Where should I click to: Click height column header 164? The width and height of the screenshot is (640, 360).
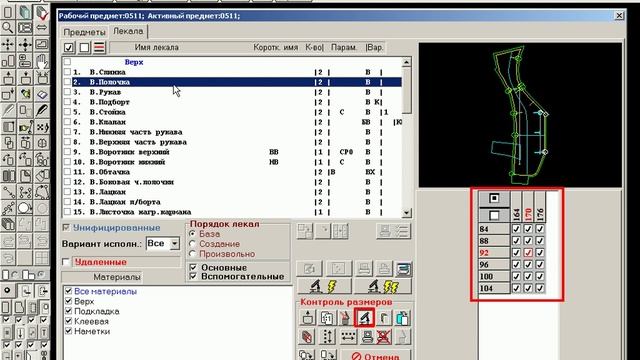(x=516, y=207)
